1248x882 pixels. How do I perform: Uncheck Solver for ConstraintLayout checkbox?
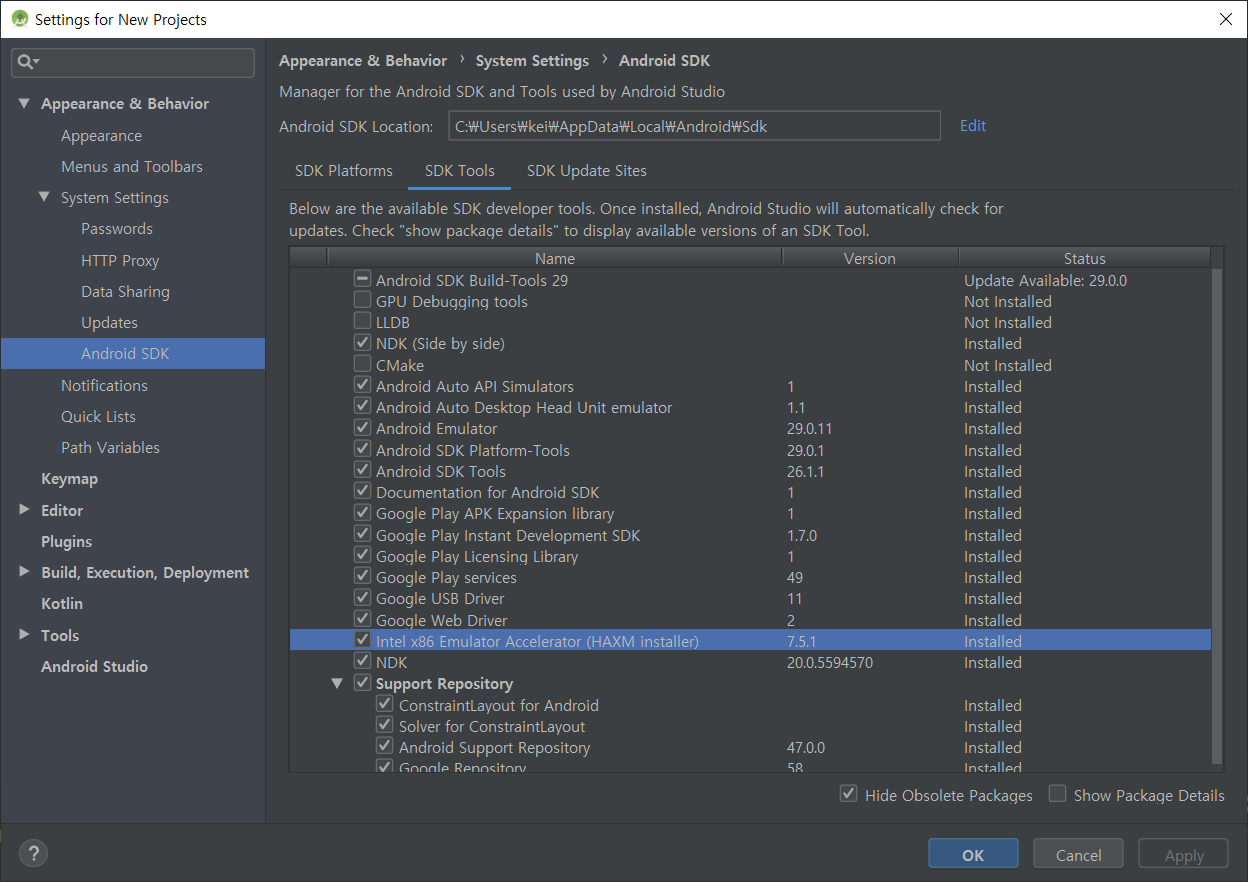(385, 726)
